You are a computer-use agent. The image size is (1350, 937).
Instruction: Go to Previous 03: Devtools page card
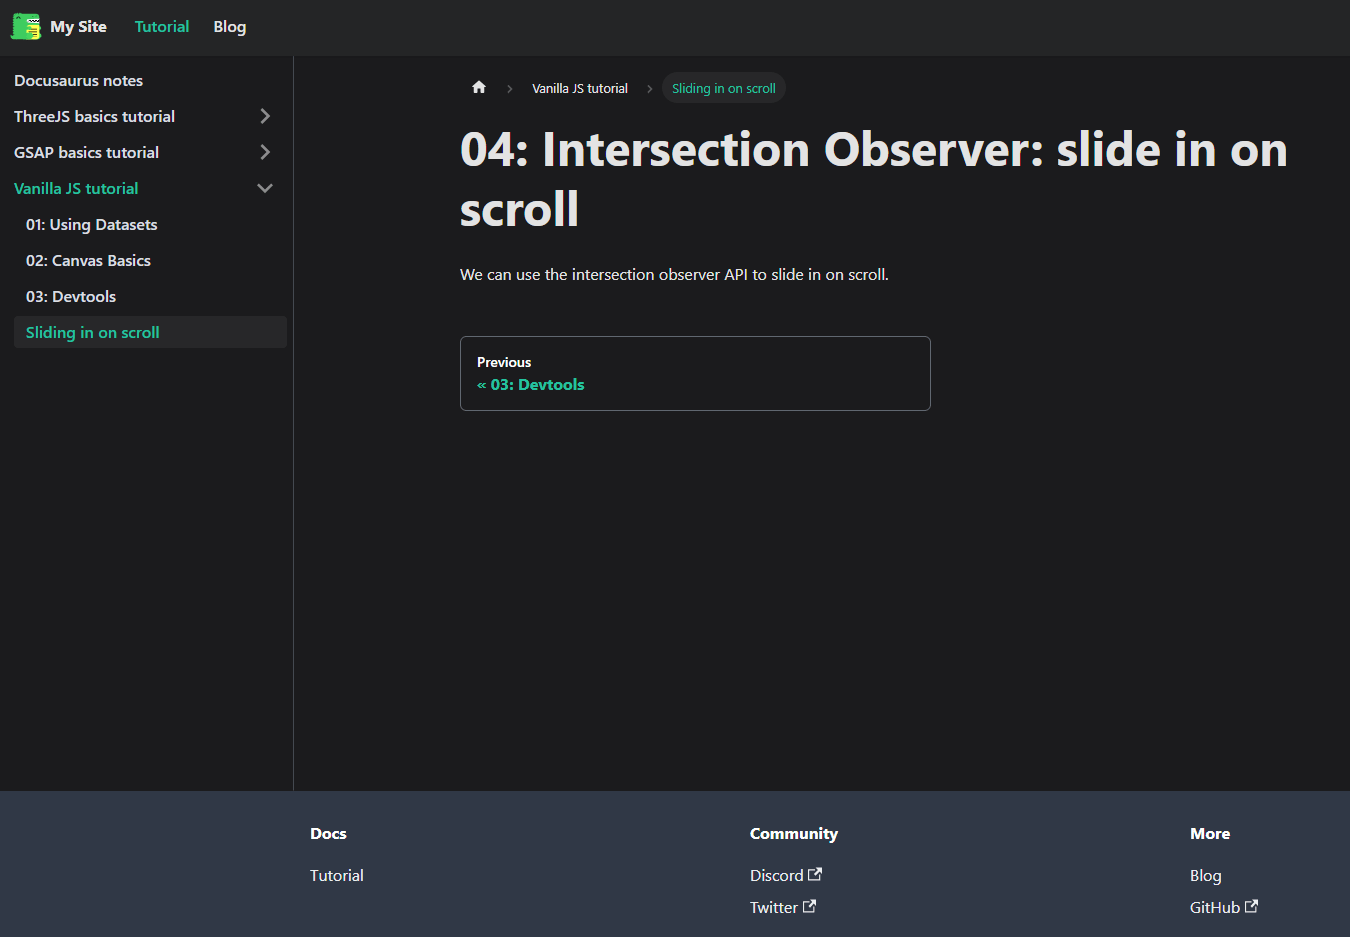tap(695, 373)
